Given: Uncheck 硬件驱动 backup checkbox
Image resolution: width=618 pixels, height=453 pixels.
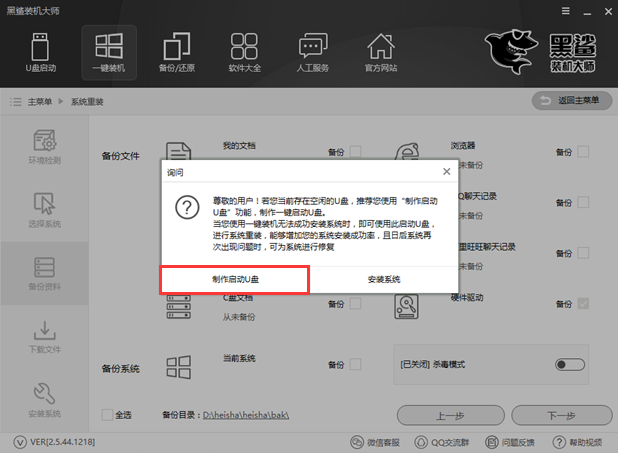Looking at the screenshot, I should point(583,304).
